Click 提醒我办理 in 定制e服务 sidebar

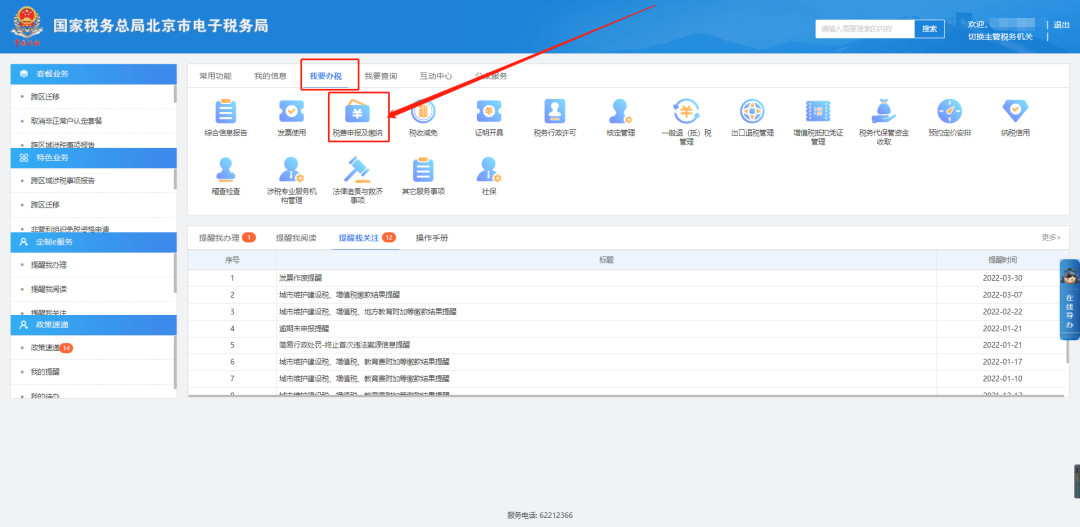(48, 265)
